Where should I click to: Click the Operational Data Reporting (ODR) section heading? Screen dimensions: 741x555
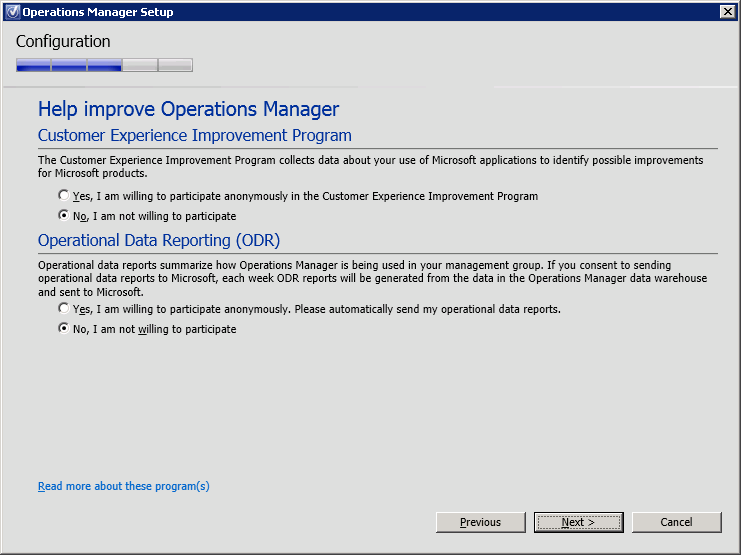[158, 241]
